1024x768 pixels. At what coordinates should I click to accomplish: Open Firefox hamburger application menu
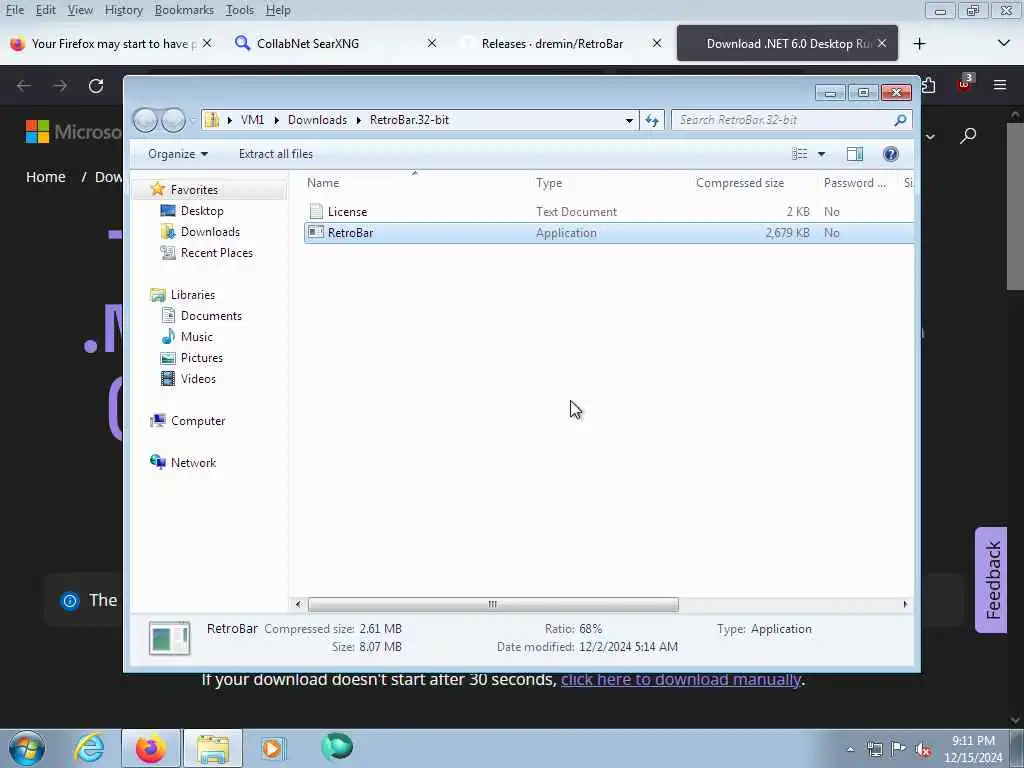[1000, 85]
